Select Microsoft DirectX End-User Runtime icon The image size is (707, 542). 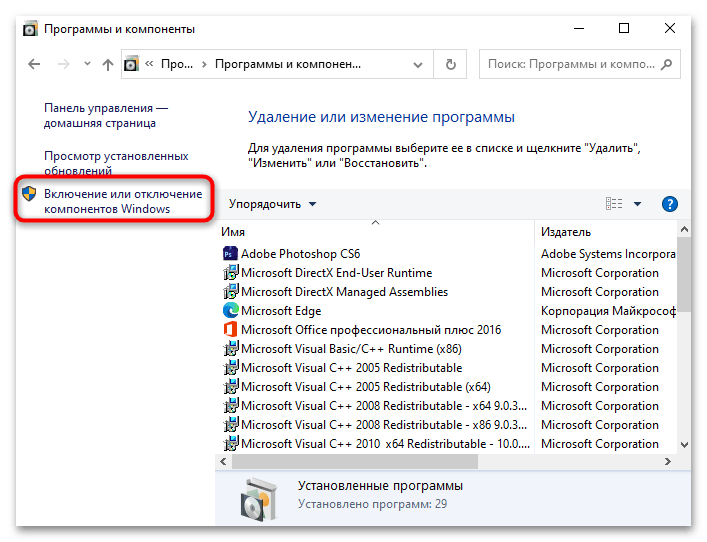tap(230, 272)
